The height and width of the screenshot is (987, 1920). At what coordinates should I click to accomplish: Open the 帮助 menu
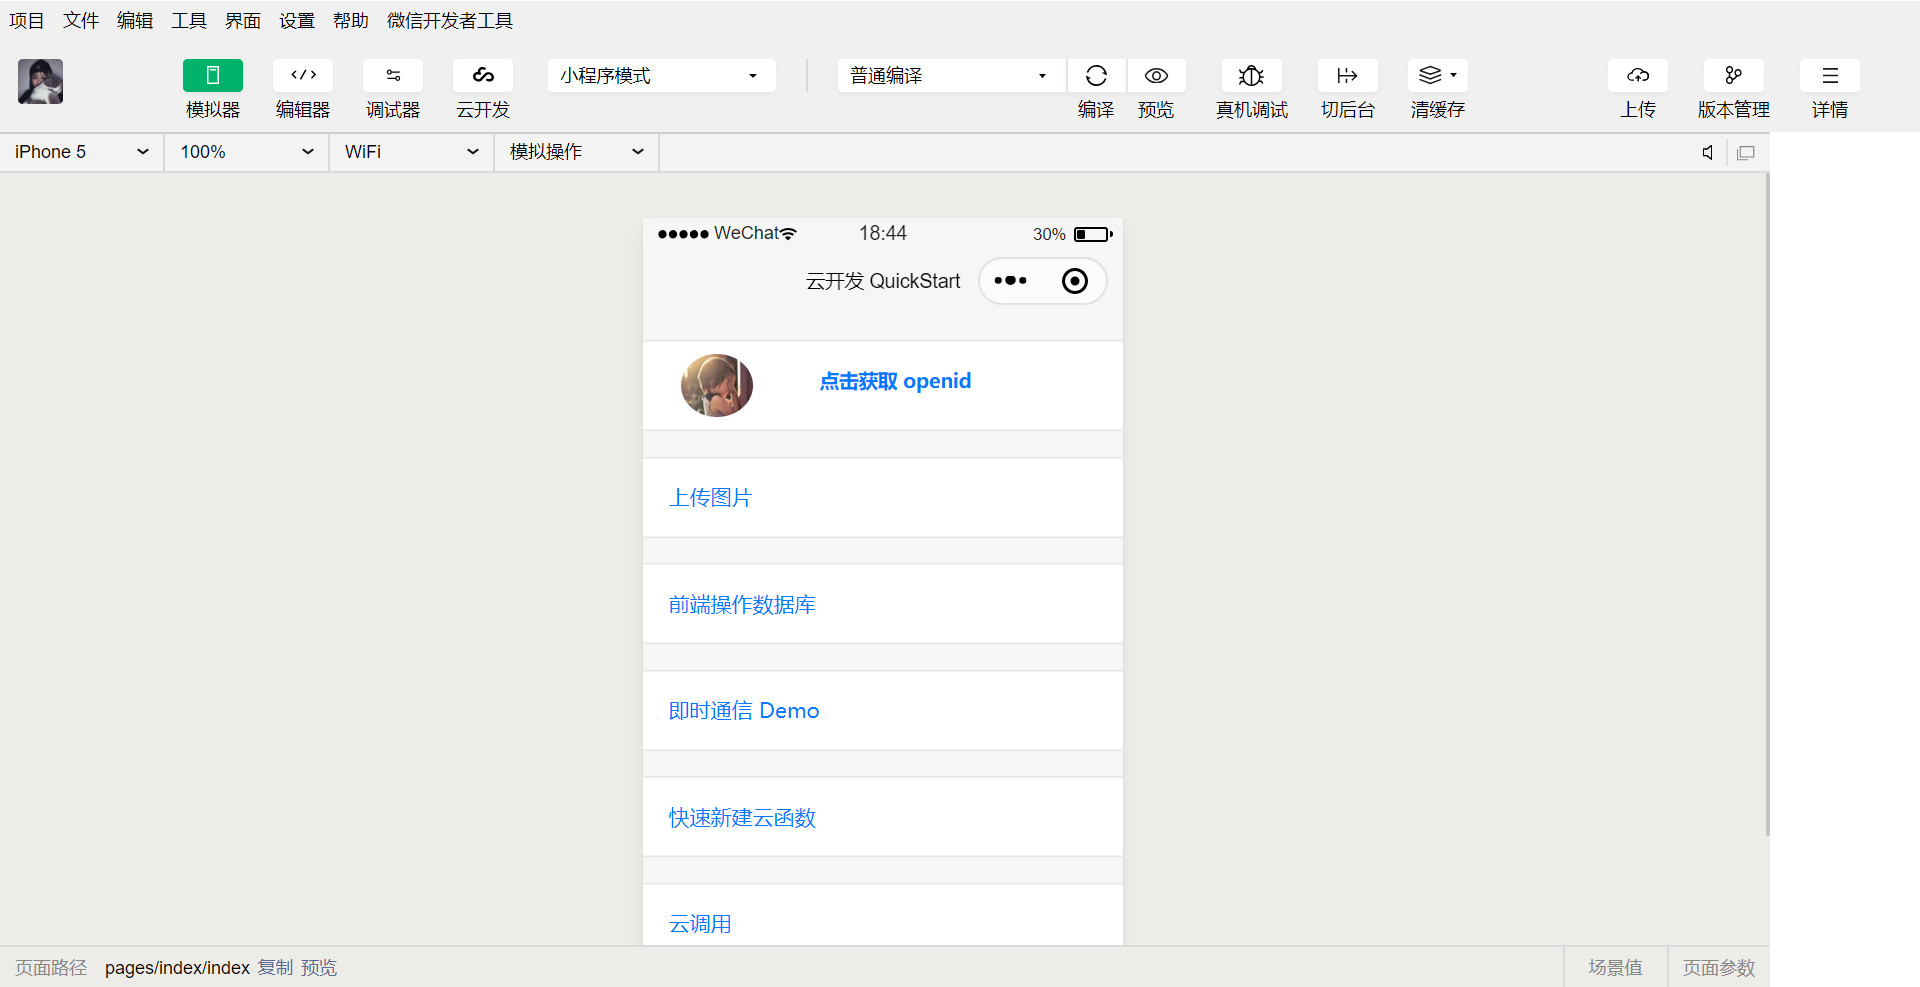pyautogui.click(x=351, y=20)
